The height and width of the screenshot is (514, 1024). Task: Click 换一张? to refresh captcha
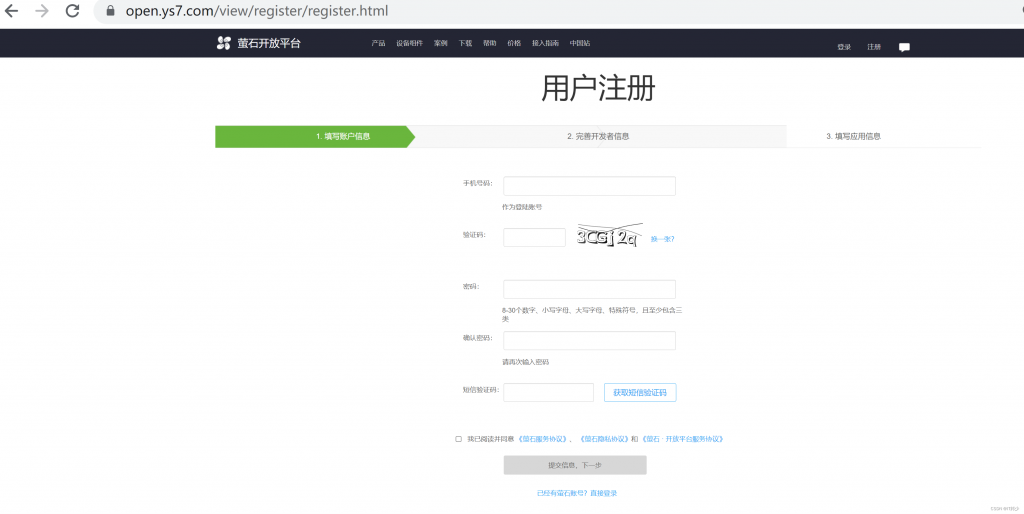(x=663, y=239)
